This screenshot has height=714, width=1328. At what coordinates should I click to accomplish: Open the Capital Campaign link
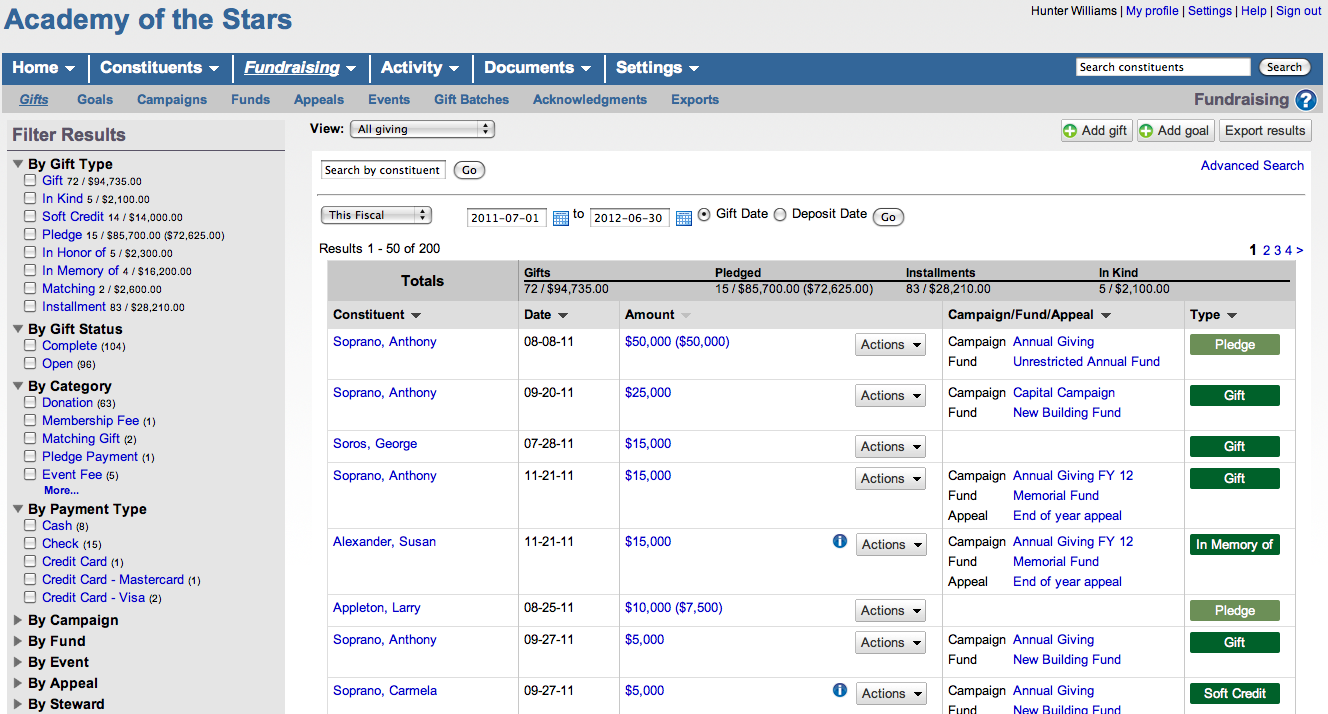pyautogui.click(x=1064, y=393)
